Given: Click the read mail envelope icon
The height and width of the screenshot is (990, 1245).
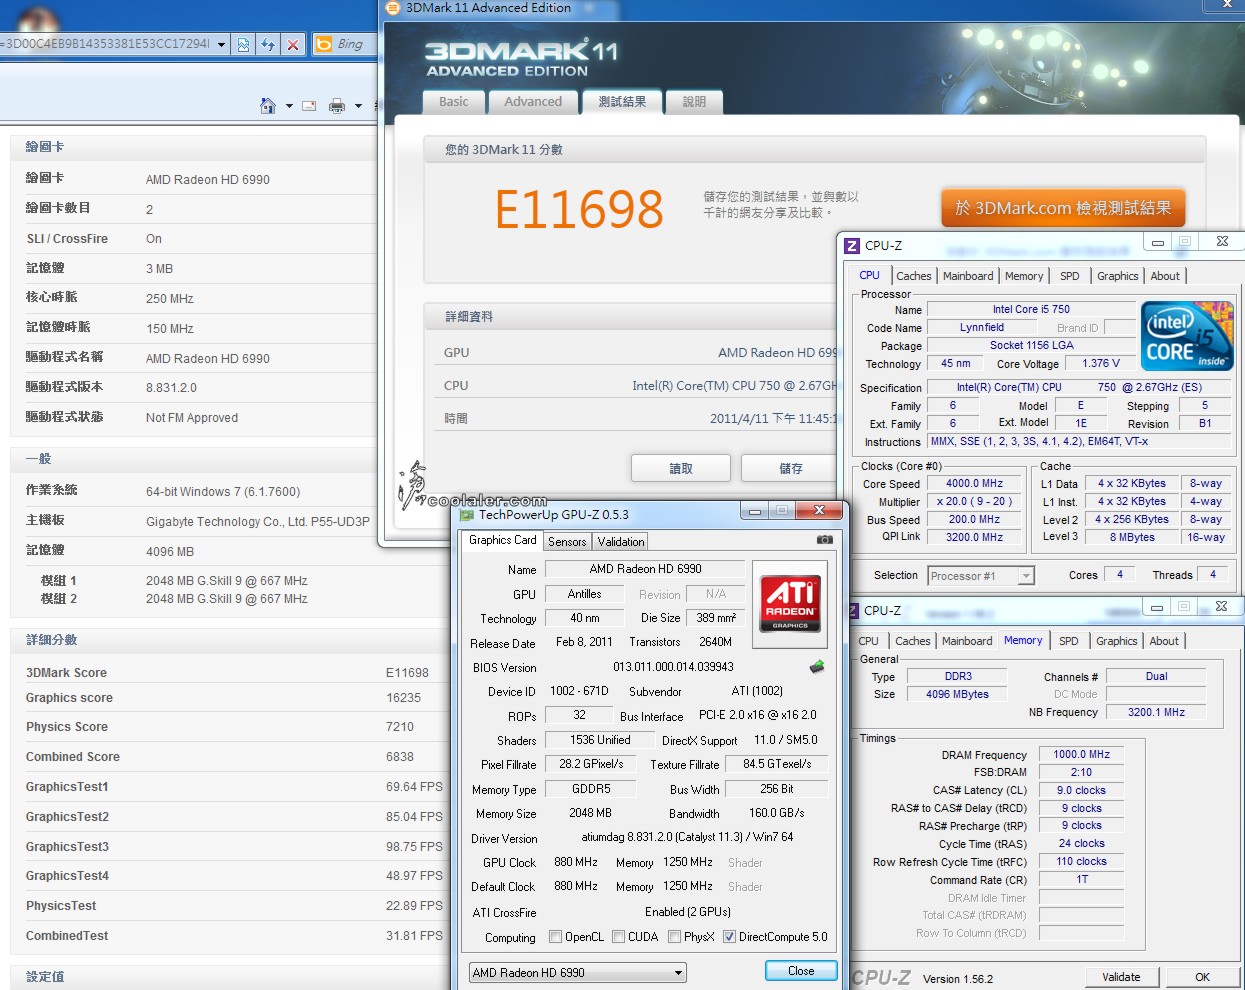Looking at the screenshot, I should click(309, 105).
